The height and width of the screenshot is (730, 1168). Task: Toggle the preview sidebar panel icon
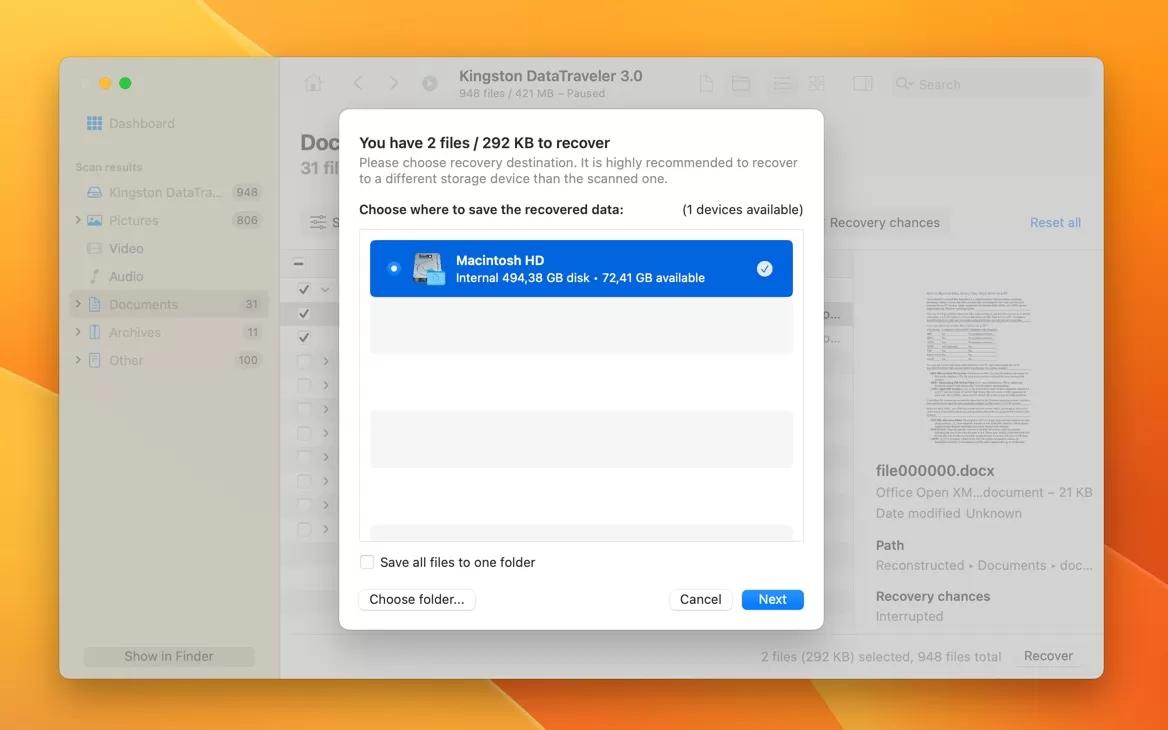[x=862, y=84]
